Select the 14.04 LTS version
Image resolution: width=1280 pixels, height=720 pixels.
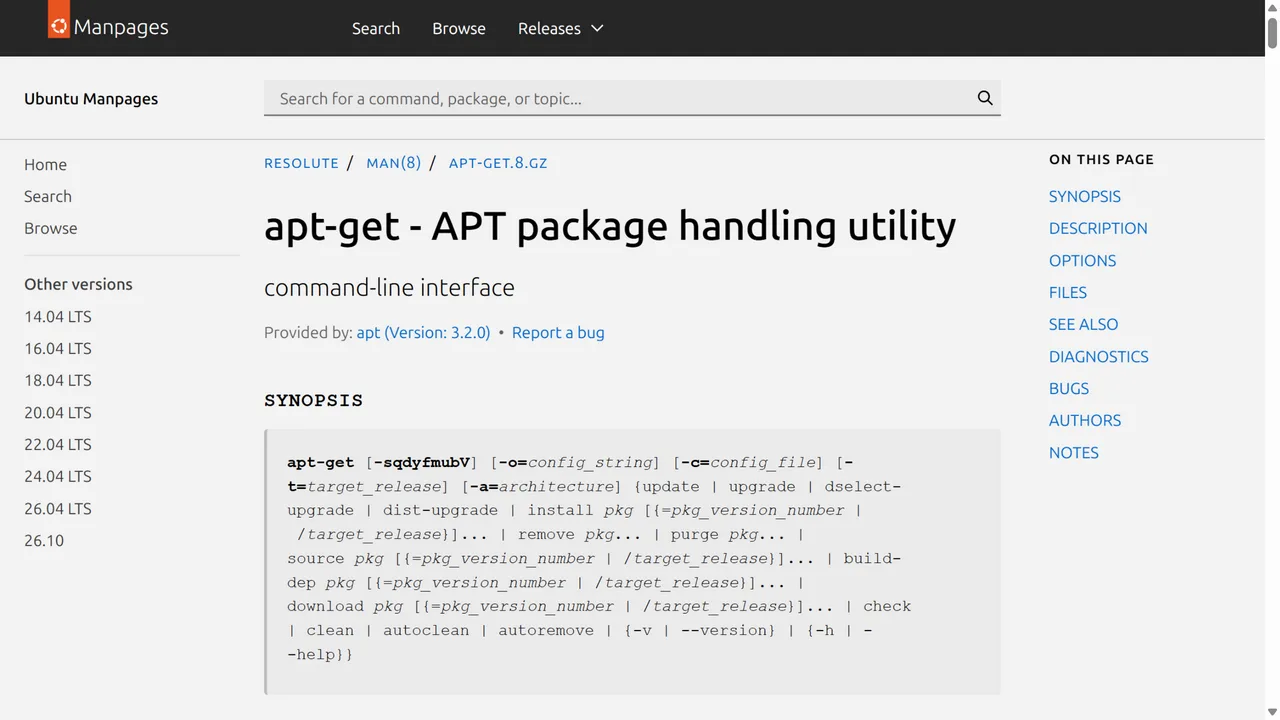[58, 316]
